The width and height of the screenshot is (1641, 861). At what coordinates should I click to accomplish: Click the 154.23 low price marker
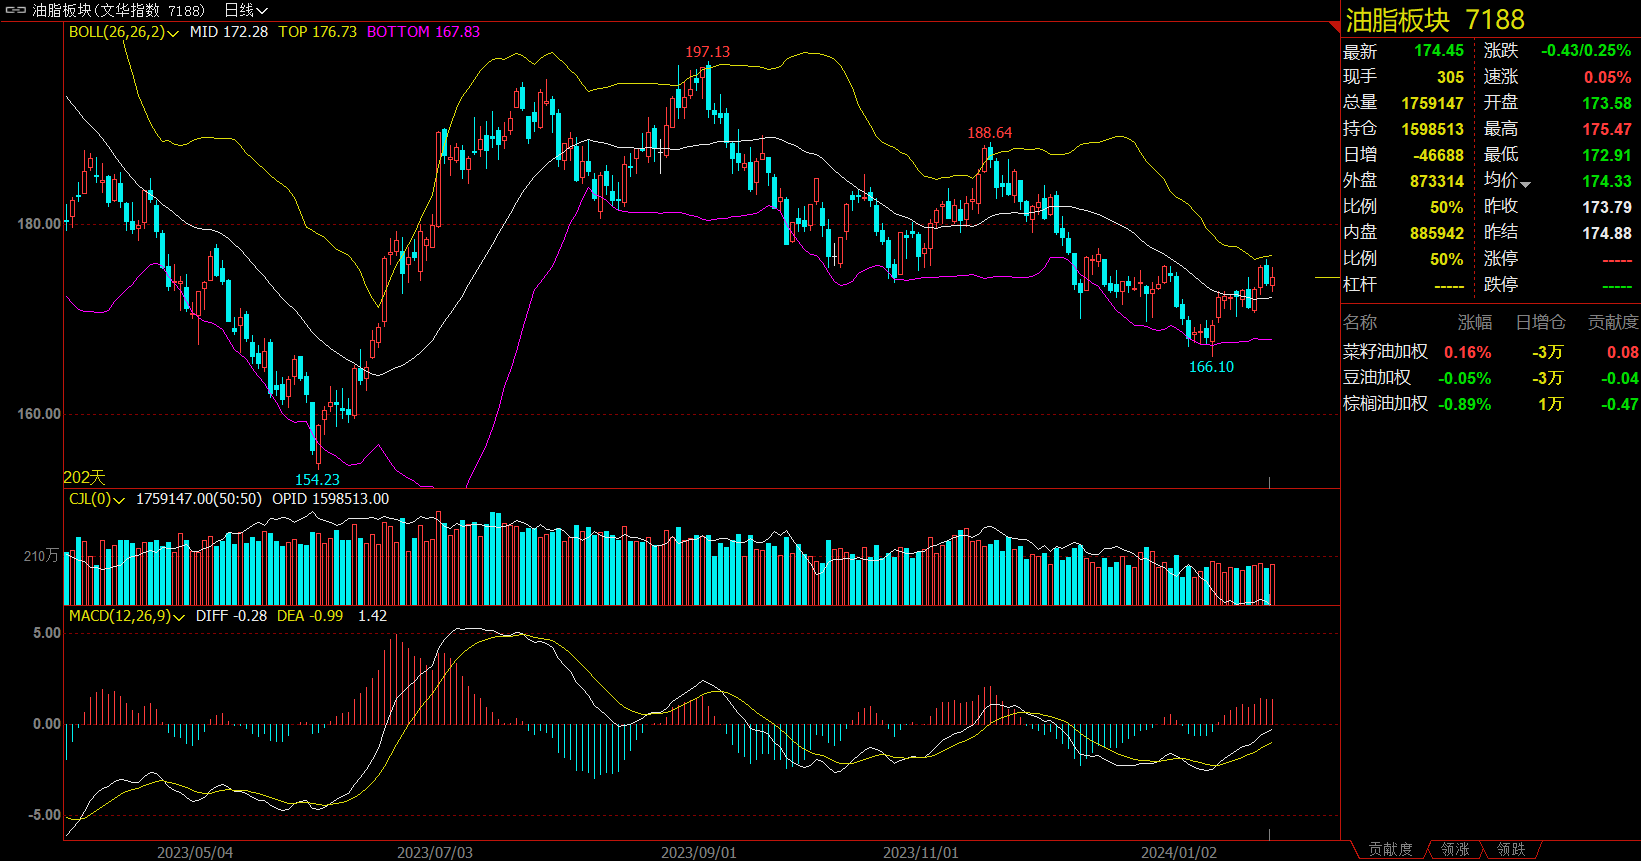(317, 480)
